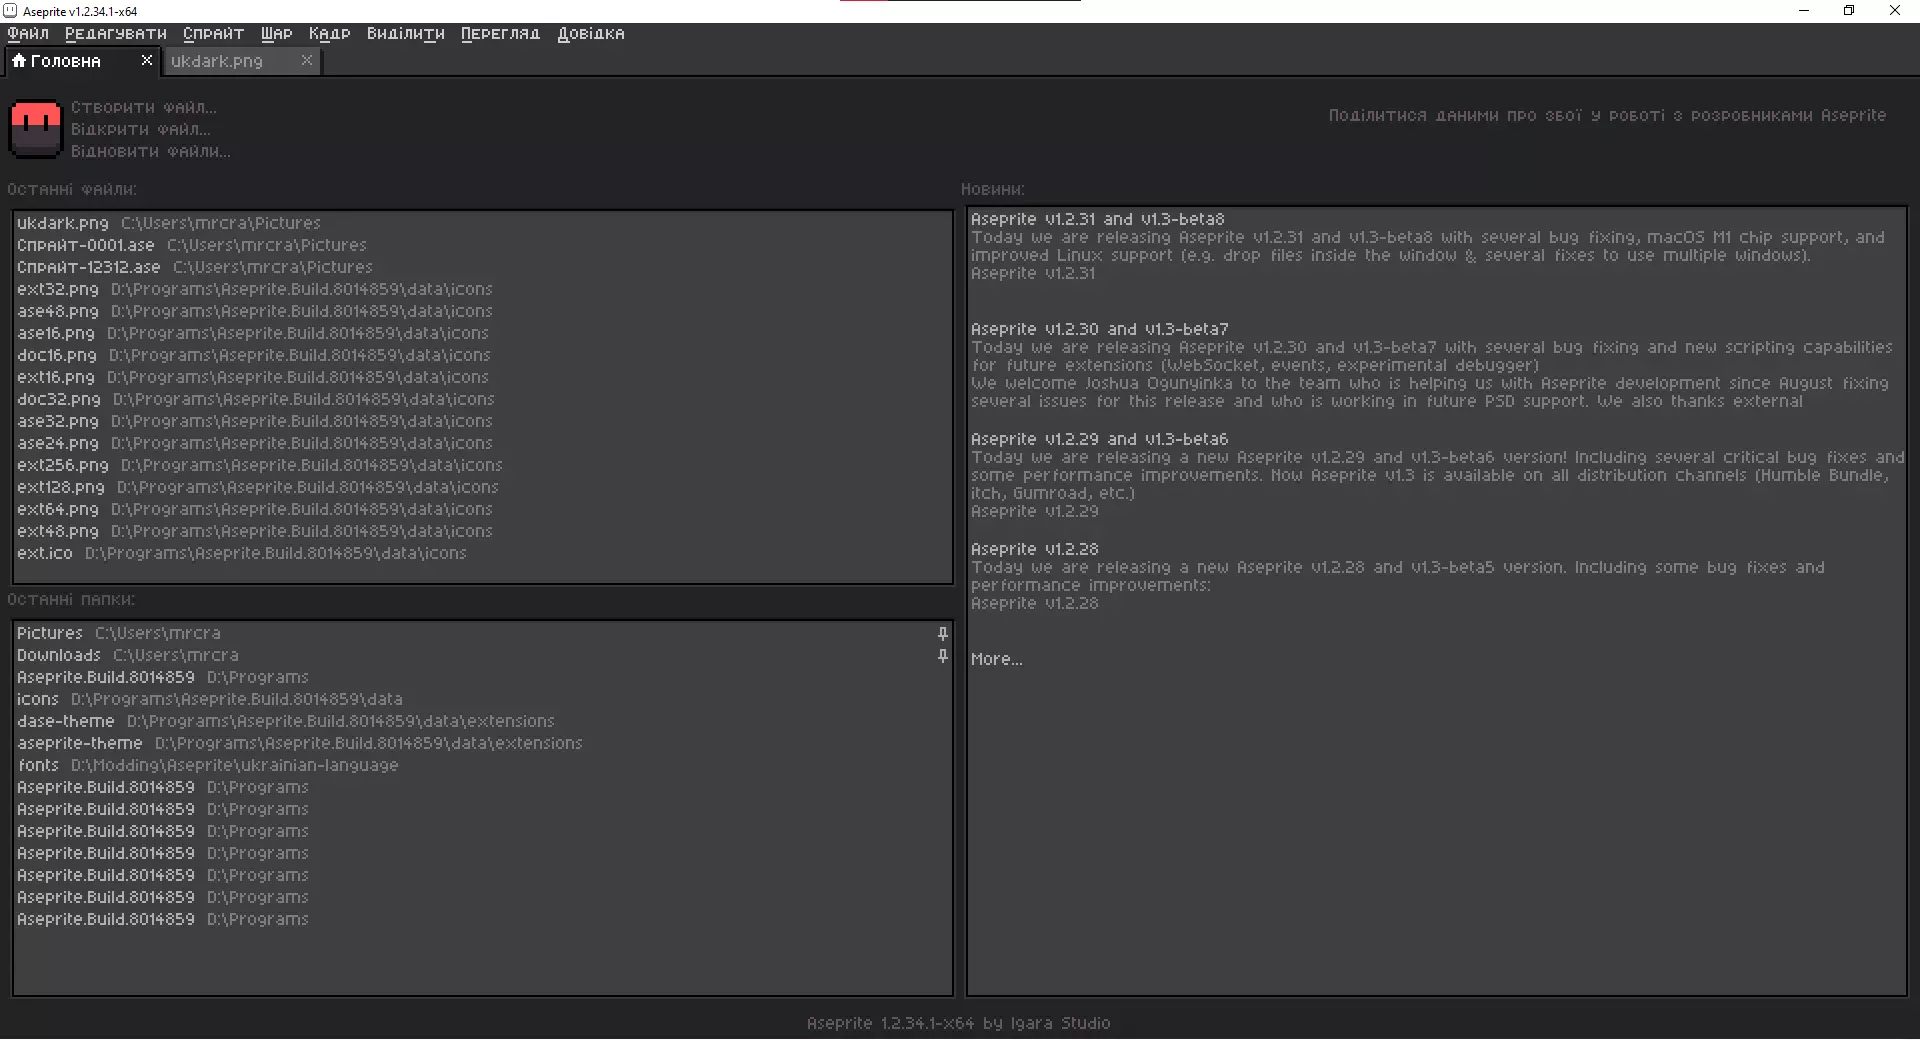
Task: Open the Pictures recent folder
Action: coord(483,634)
